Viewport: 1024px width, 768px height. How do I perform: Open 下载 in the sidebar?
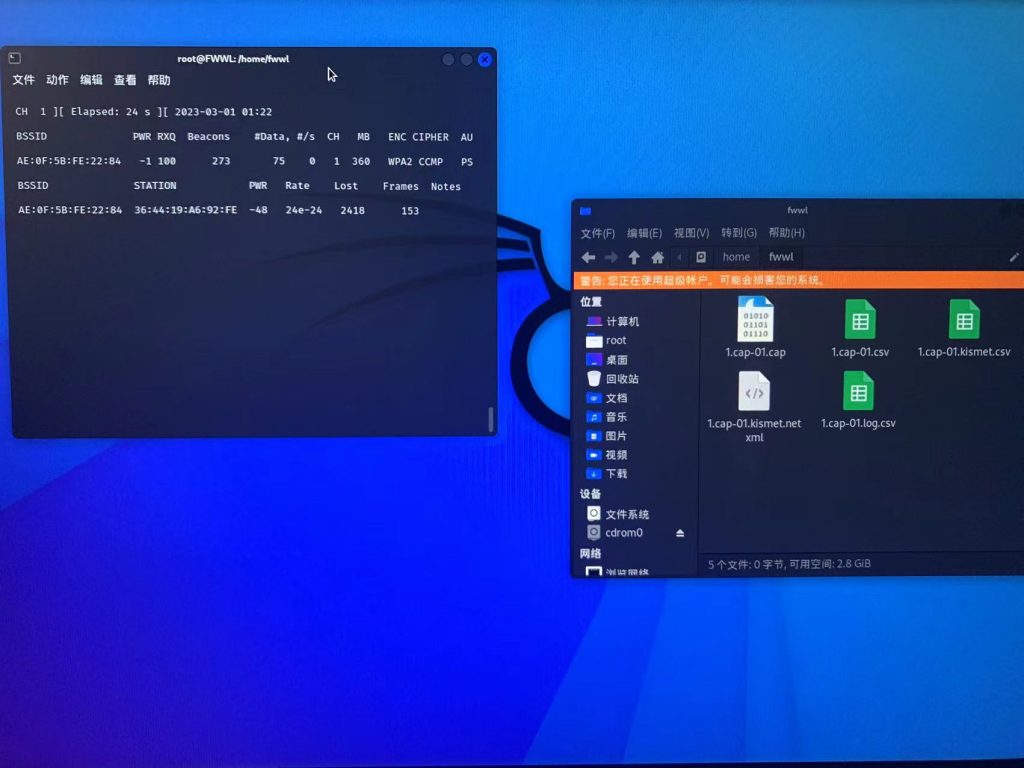click(607, 473)
